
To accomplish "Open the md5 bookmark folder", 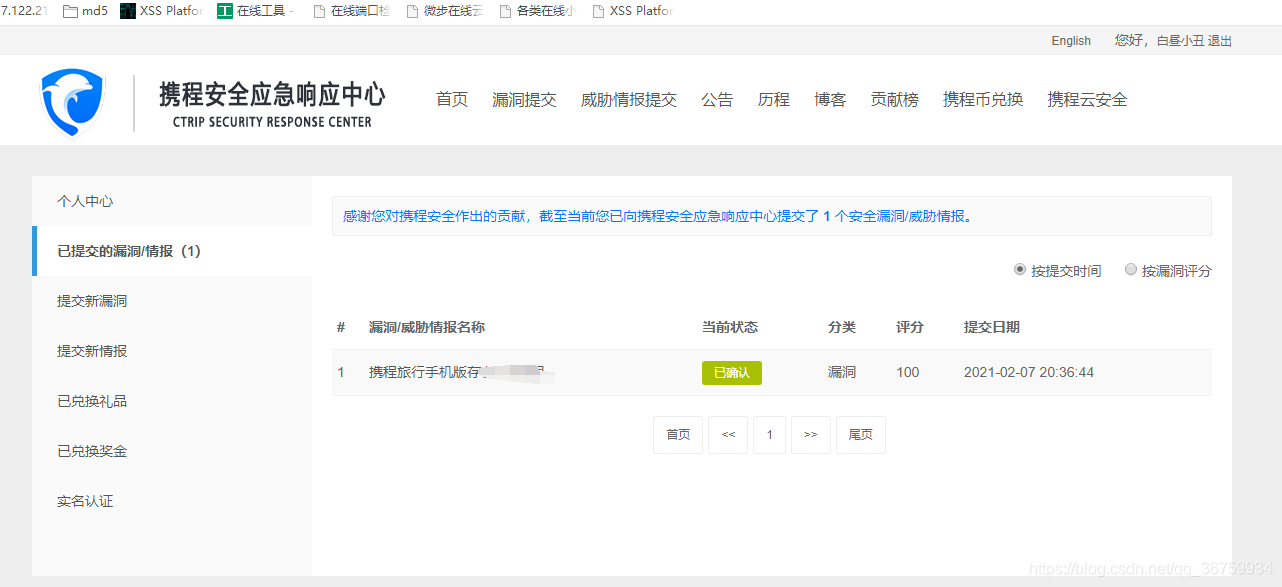I will pyautogui.click(x=85, y=12).
